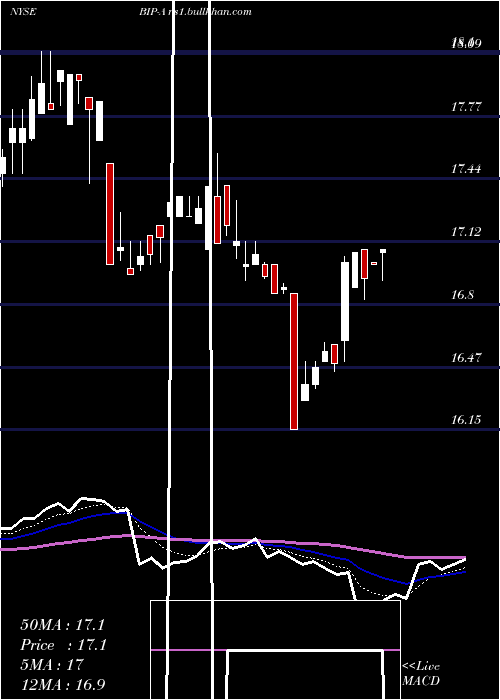The height and width of the screenshot is (700, 500).
Task: Click the 16.15 price axis label
Action: click(x=466, y=420)
